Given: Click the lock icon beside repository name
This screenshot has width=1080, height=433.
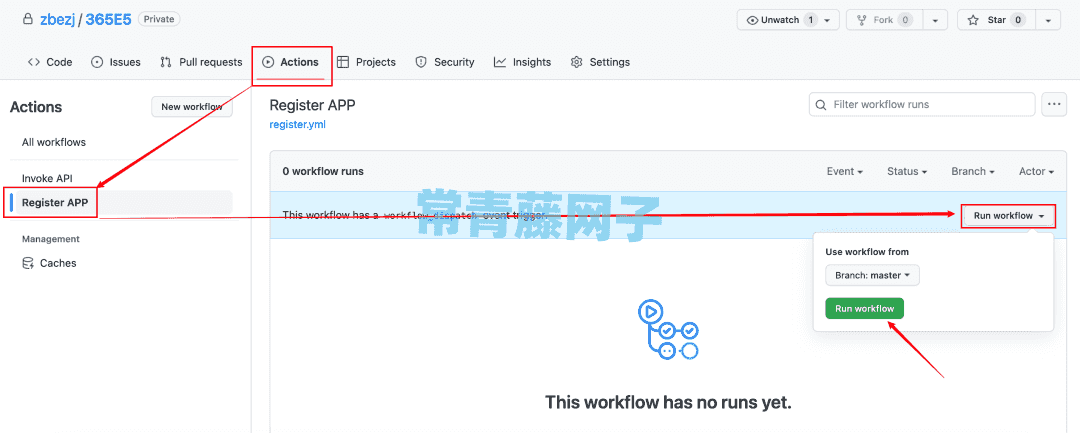Looking at the screenshot, I should tap(28, 20).
